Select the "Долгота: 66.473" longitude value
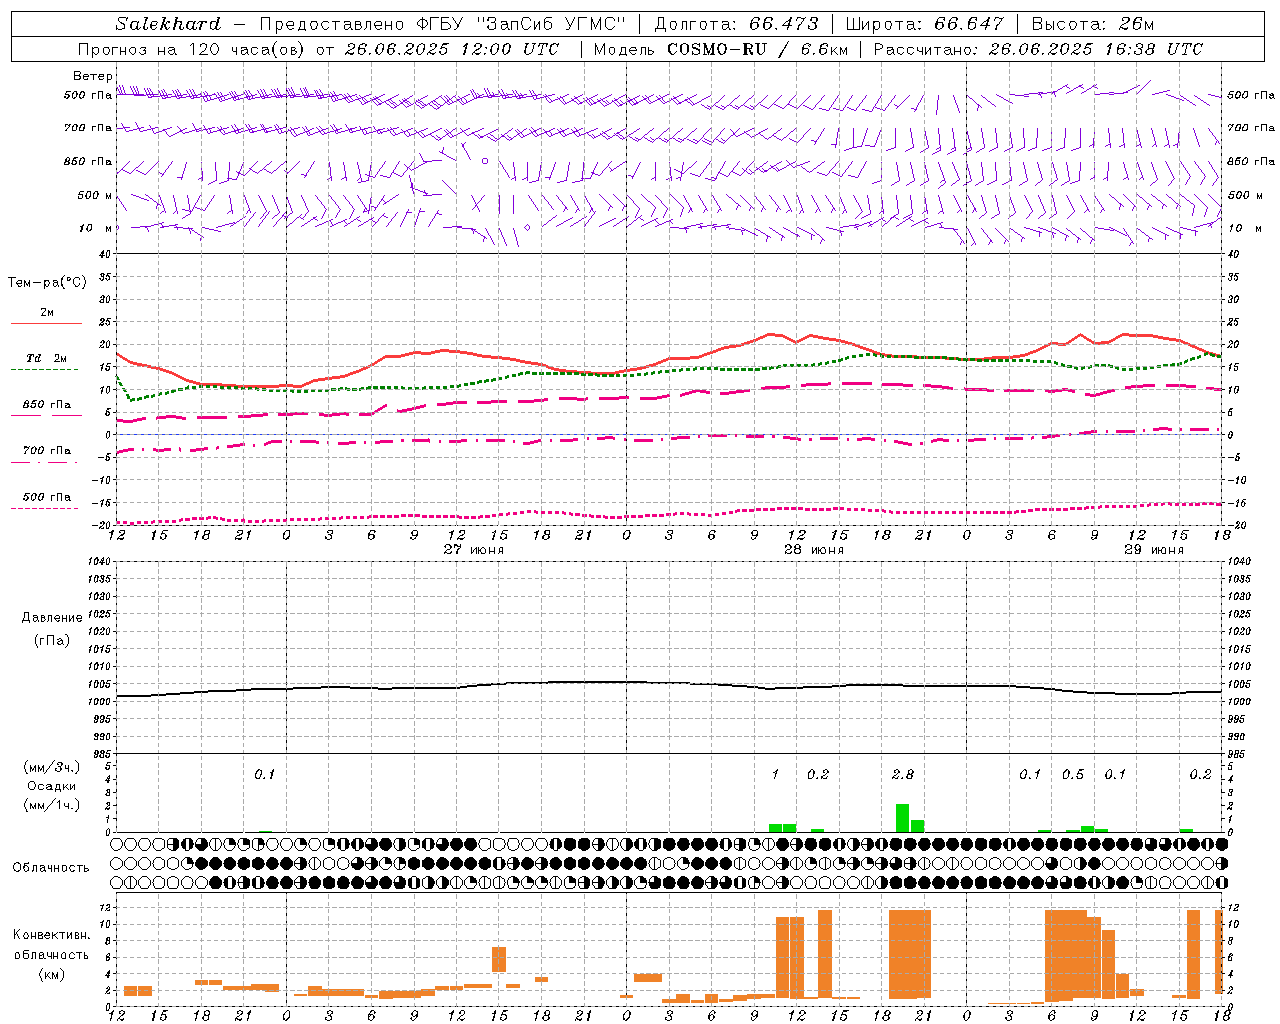The height and width of the screenshot is (1024, 1280). 736,24
